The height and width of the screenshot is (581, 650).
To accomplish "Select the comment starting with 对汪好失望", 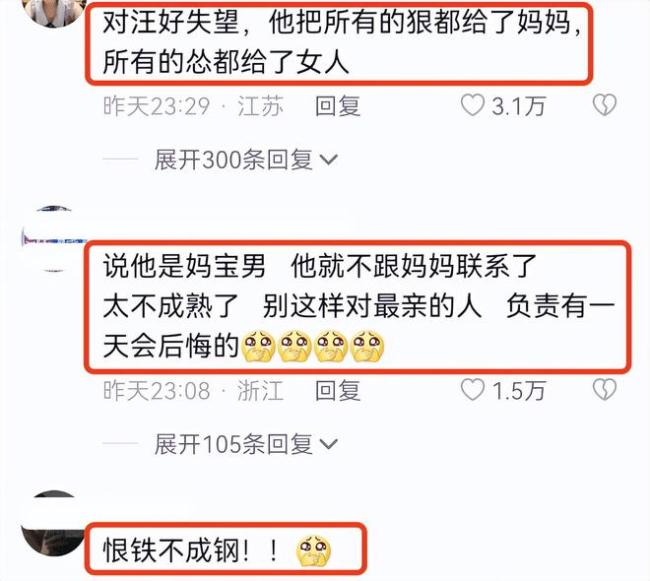I will coord(339,43).
